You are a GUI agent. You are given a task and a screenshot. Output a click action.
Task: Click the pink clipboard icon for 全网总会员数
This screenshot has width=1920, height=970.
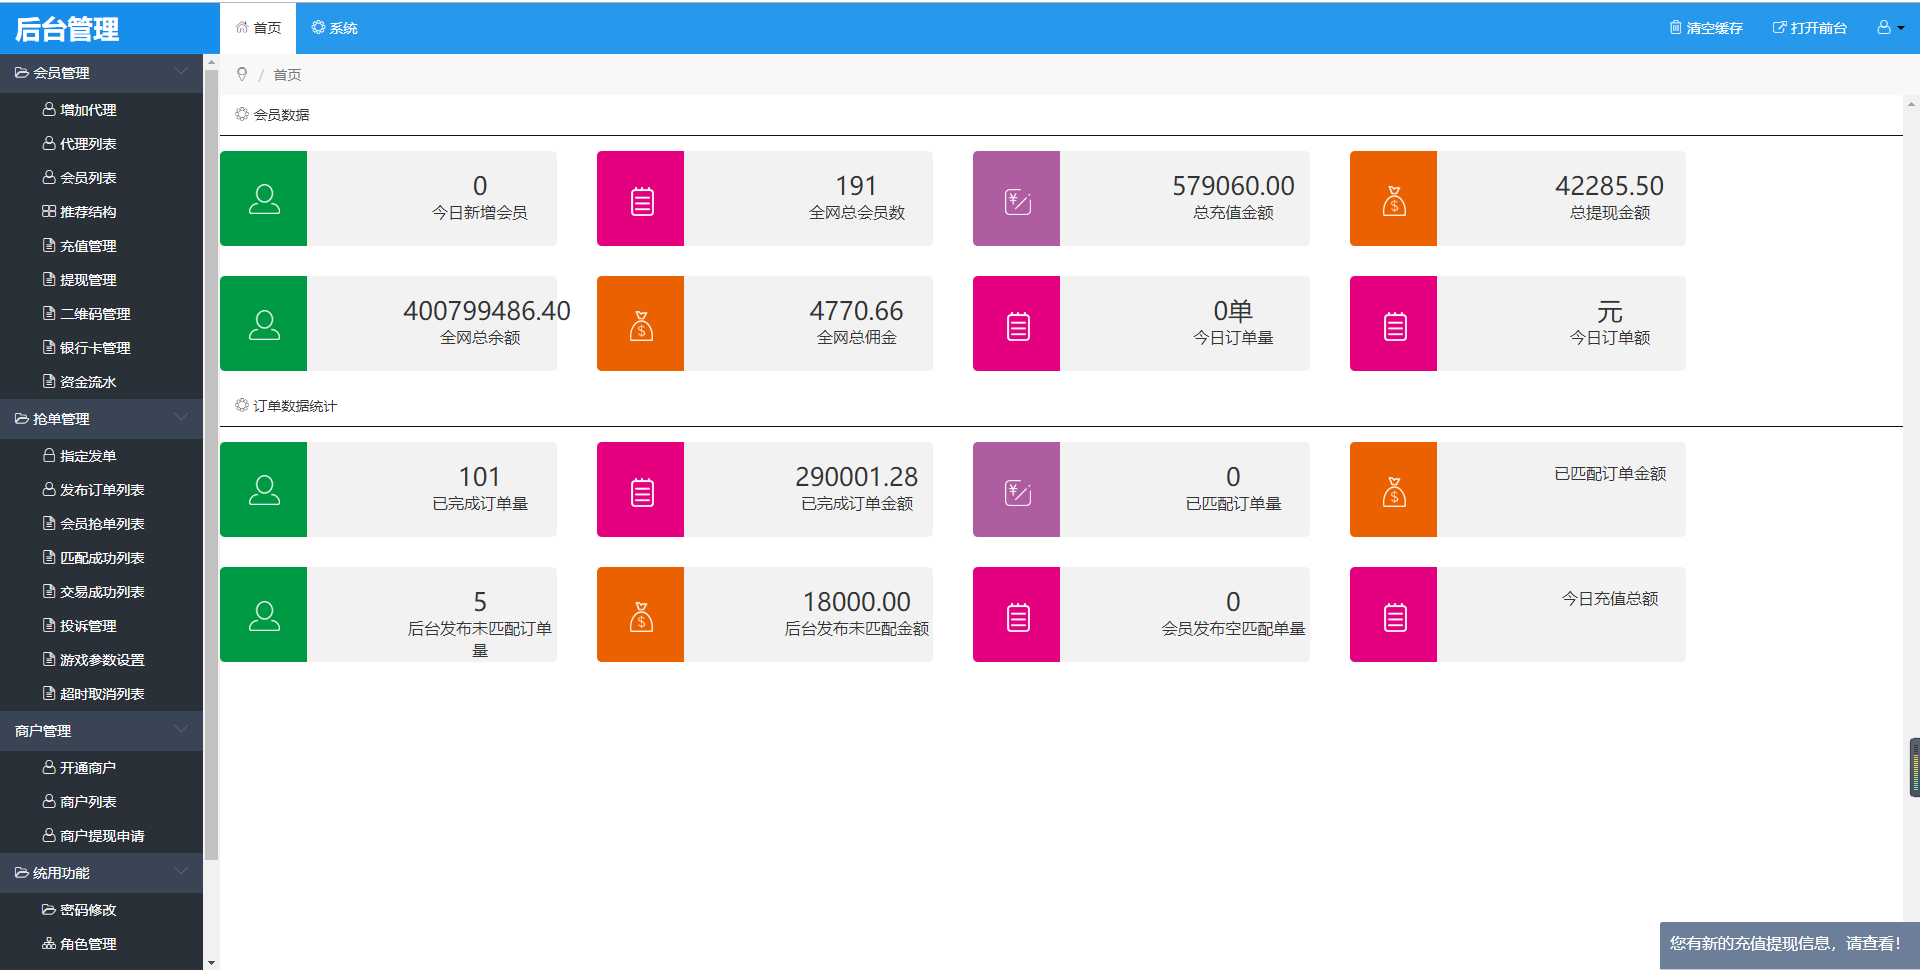[x=641, y=199]
